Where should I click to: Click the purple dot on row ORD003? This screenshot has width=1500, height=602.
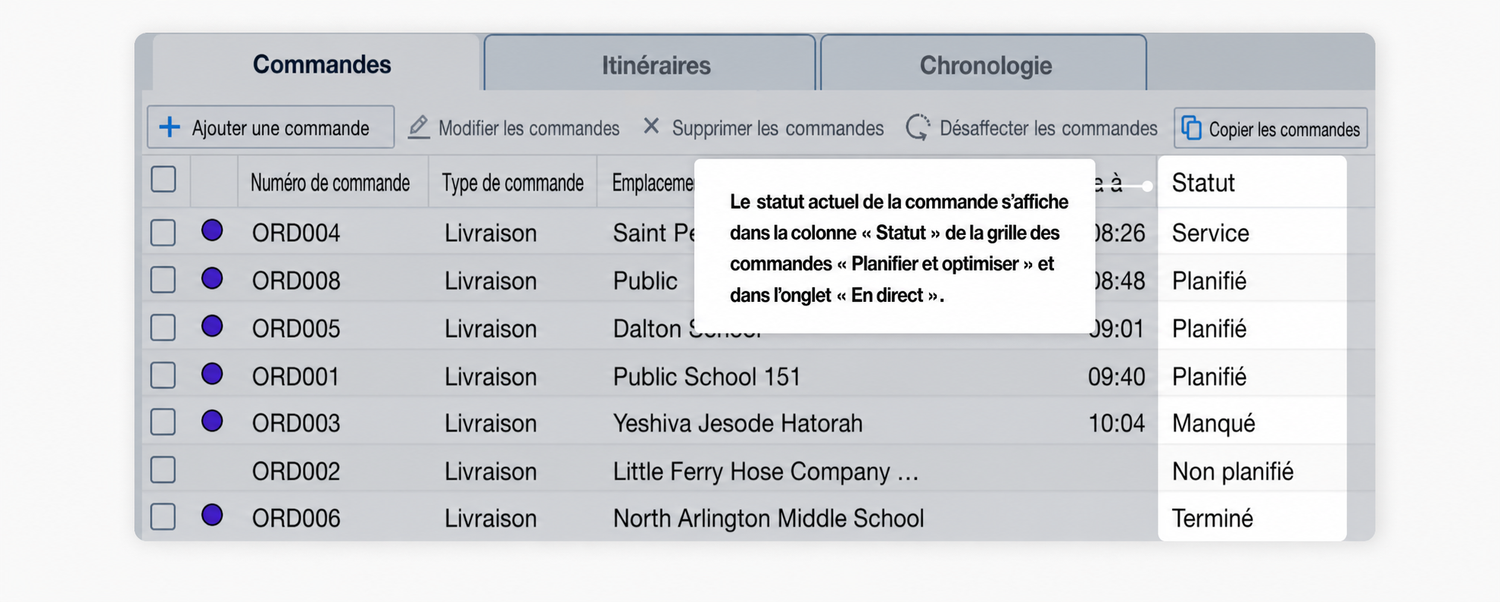[x=212, y=421]
